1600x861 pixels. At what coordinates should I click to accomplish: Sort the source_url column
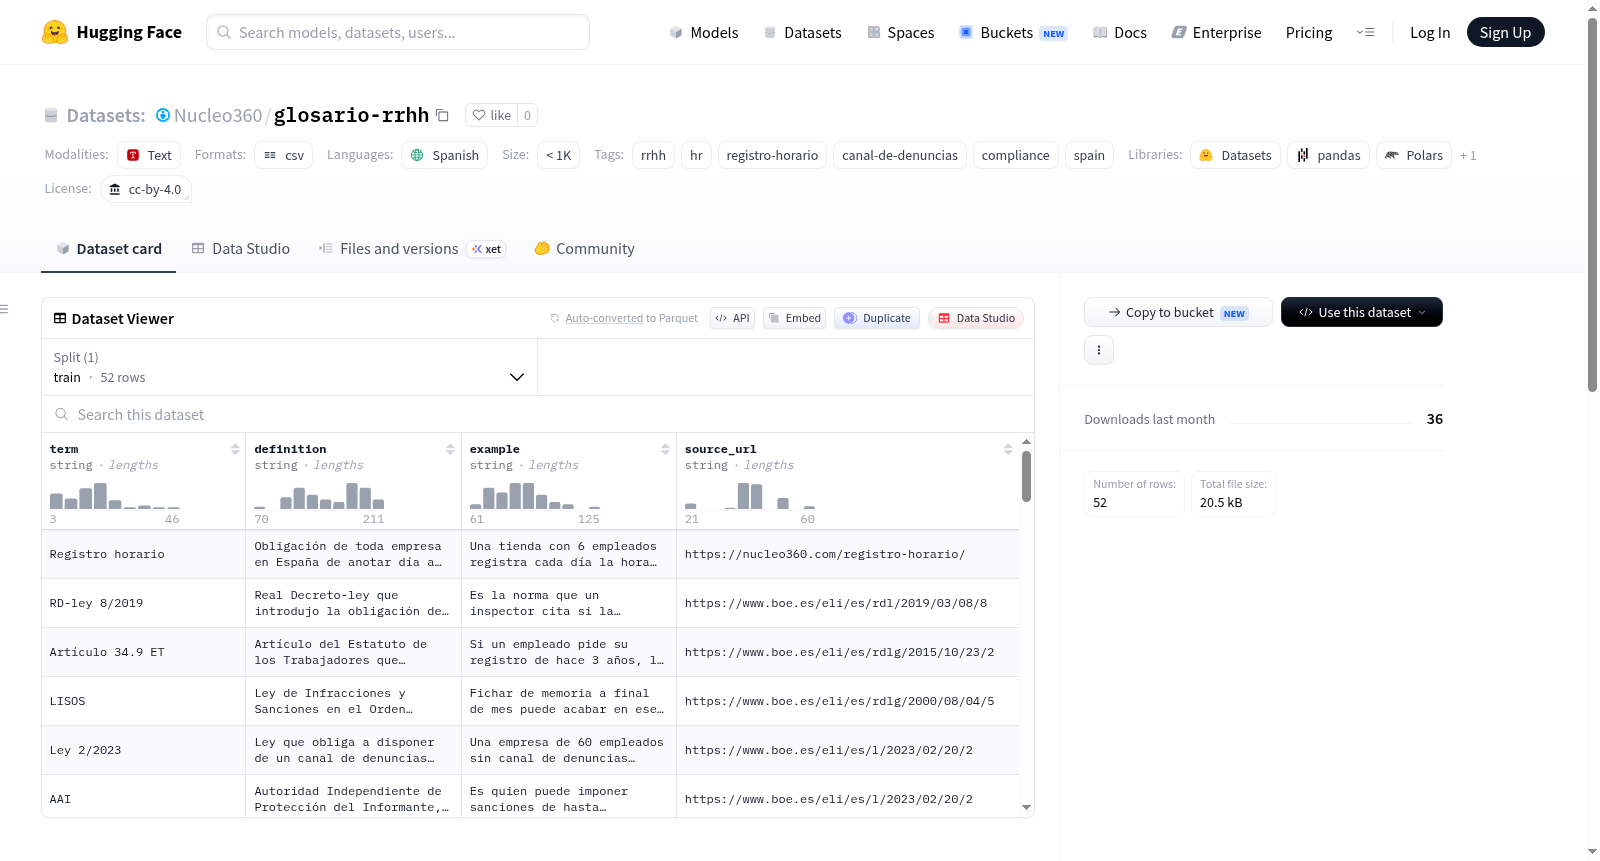click(1008, 449)
